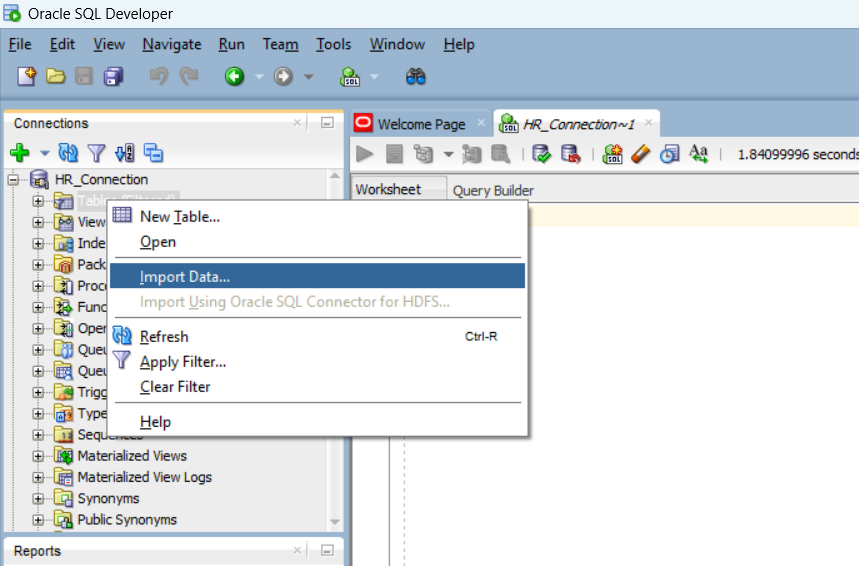
Task: Click the Explain Plan icon
Action: pos(423,154)
